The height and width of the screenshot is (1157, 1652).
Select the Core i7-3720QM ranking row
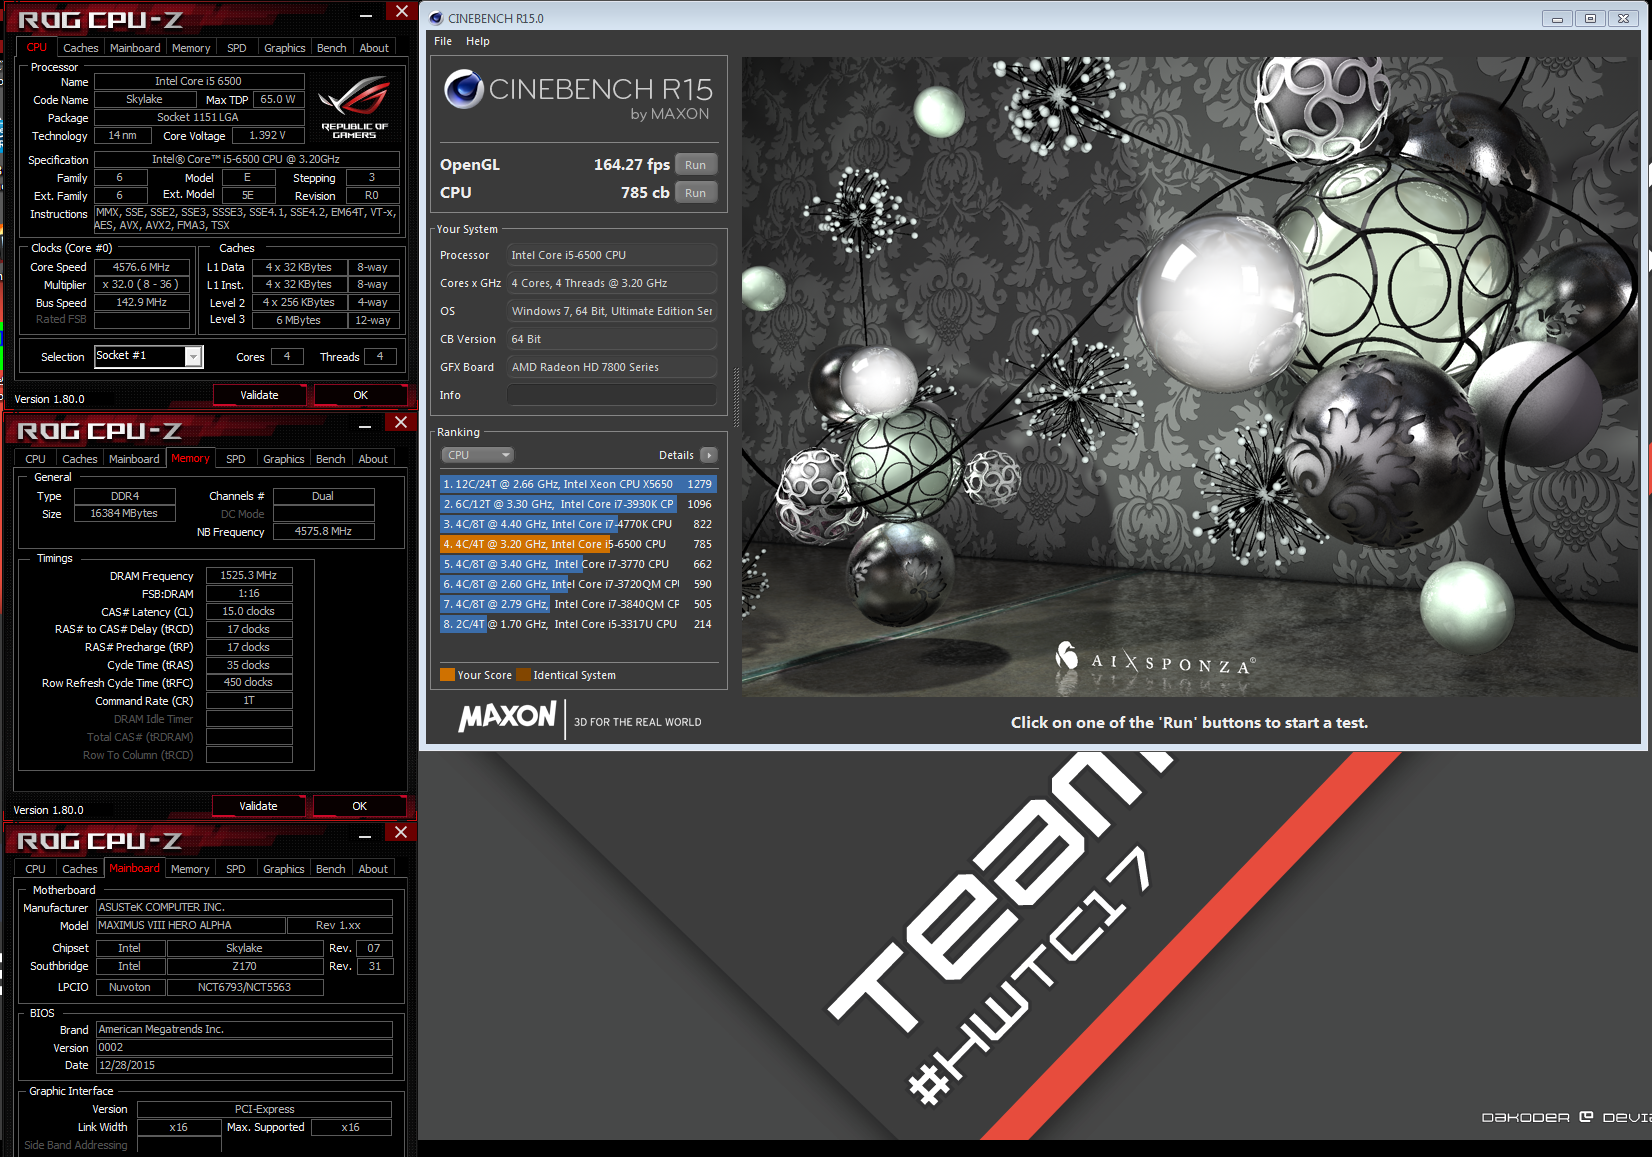(x=578, y=584)
